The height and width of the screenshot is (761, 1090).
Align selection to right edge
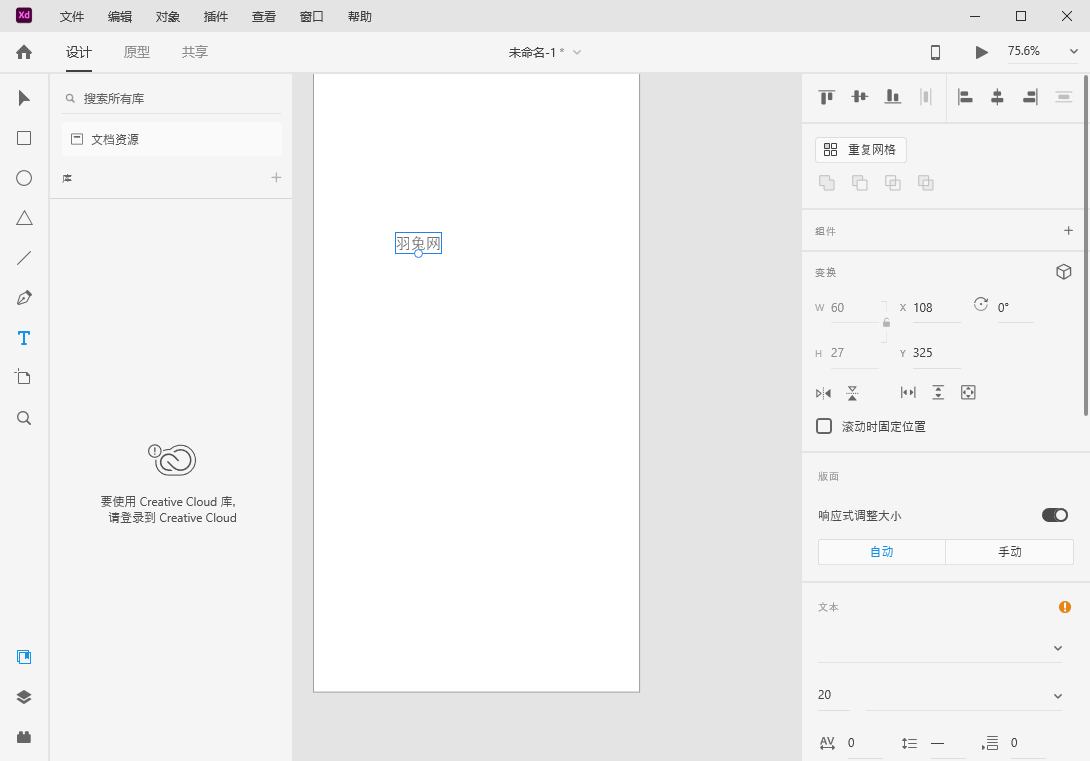1030,97
